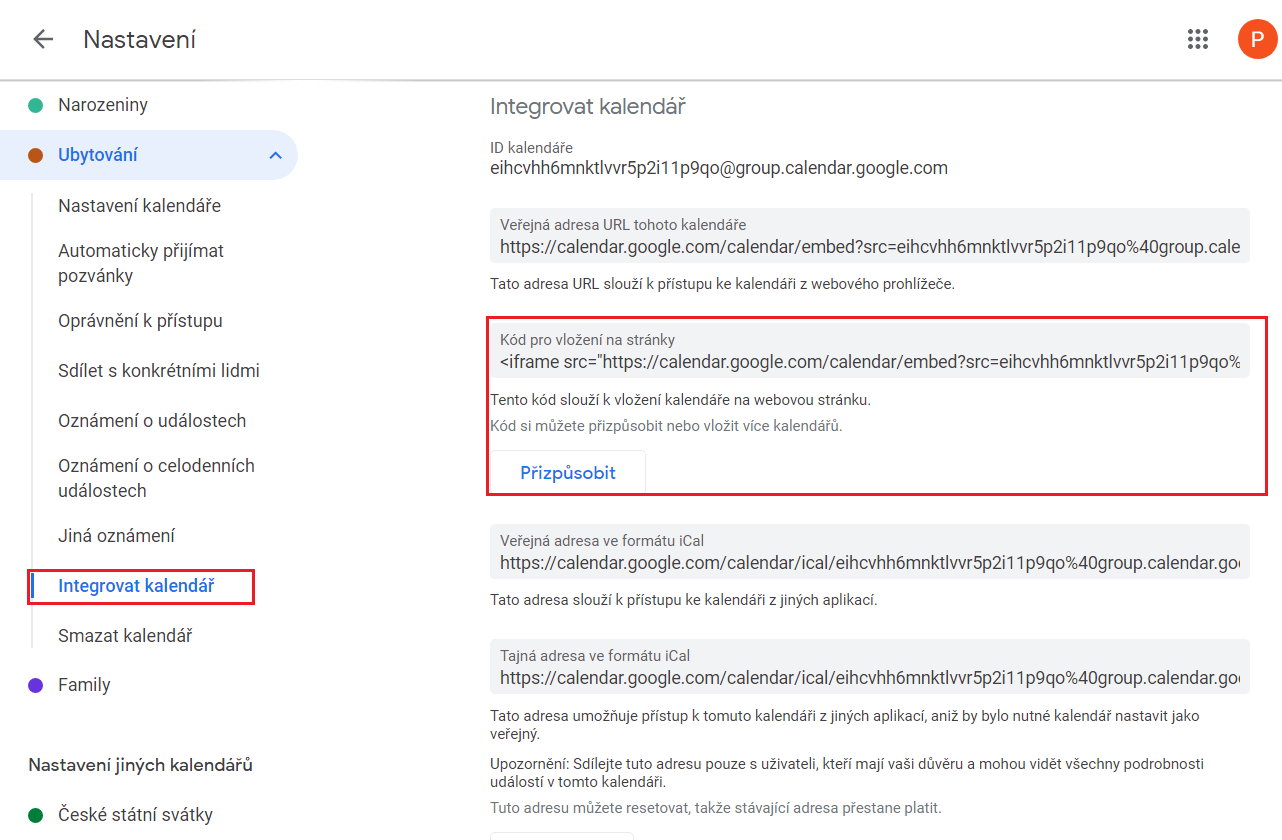This screenshot has width=1282, height=840.
Task: Click the back arrow next to Nastavení
Action: coord(43,39)
